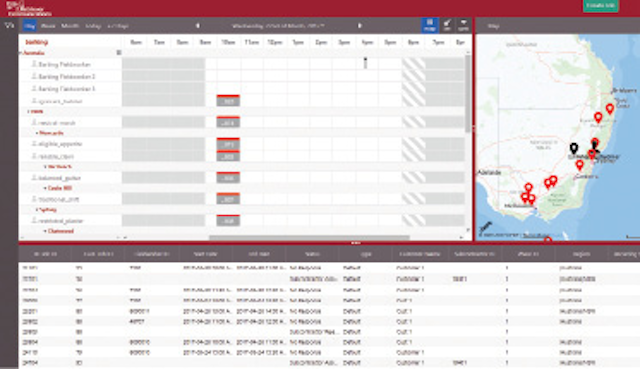The width and height of the screenshot is (640, 369).
Task: Open the dropdown arrow button in scheduler toolbar
Action: click(x=463, y=25)
